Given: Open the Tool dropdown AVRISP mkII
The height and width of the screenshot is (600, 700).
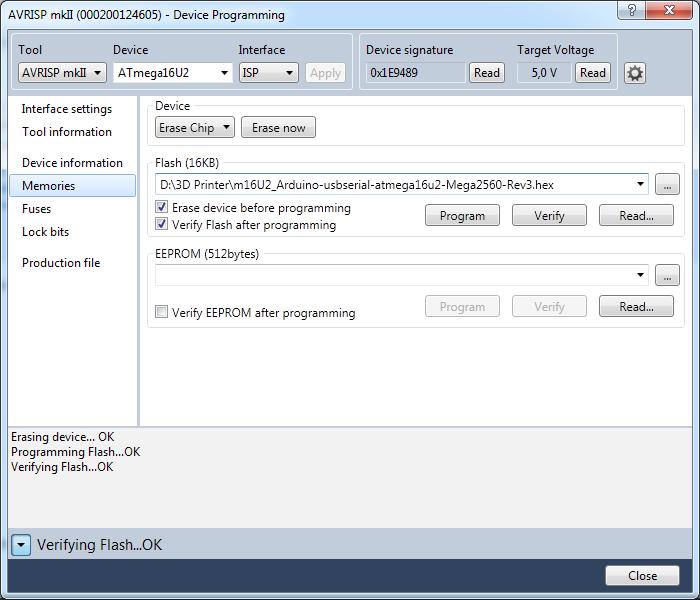Looking at the screenshot, I should pyautogui.click(x=62, y=73).
